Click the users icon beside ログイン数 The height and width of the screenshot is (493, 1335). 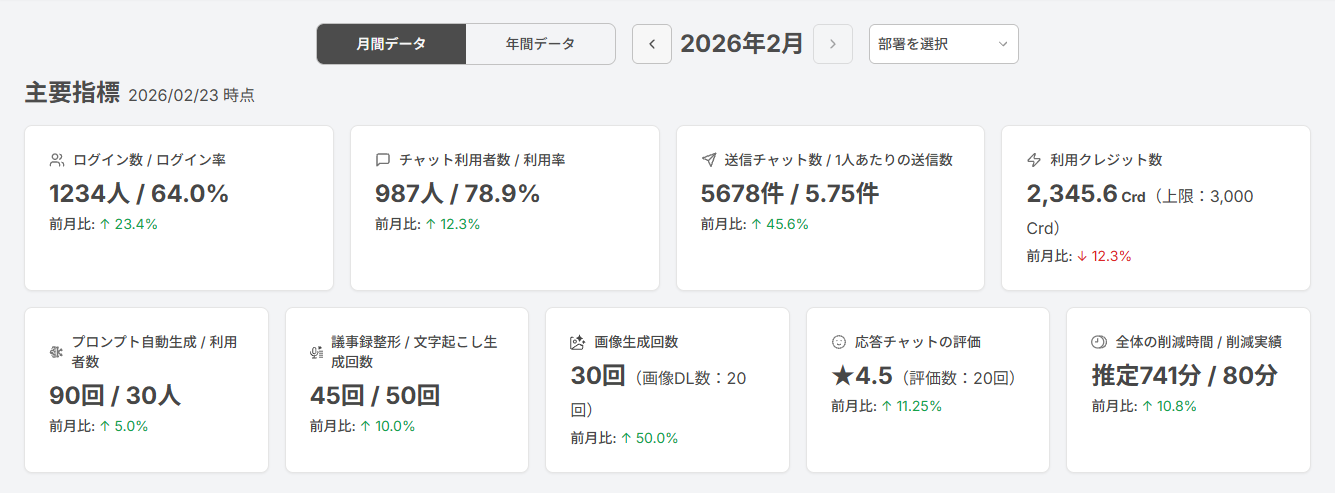click(x=57, y=160)
